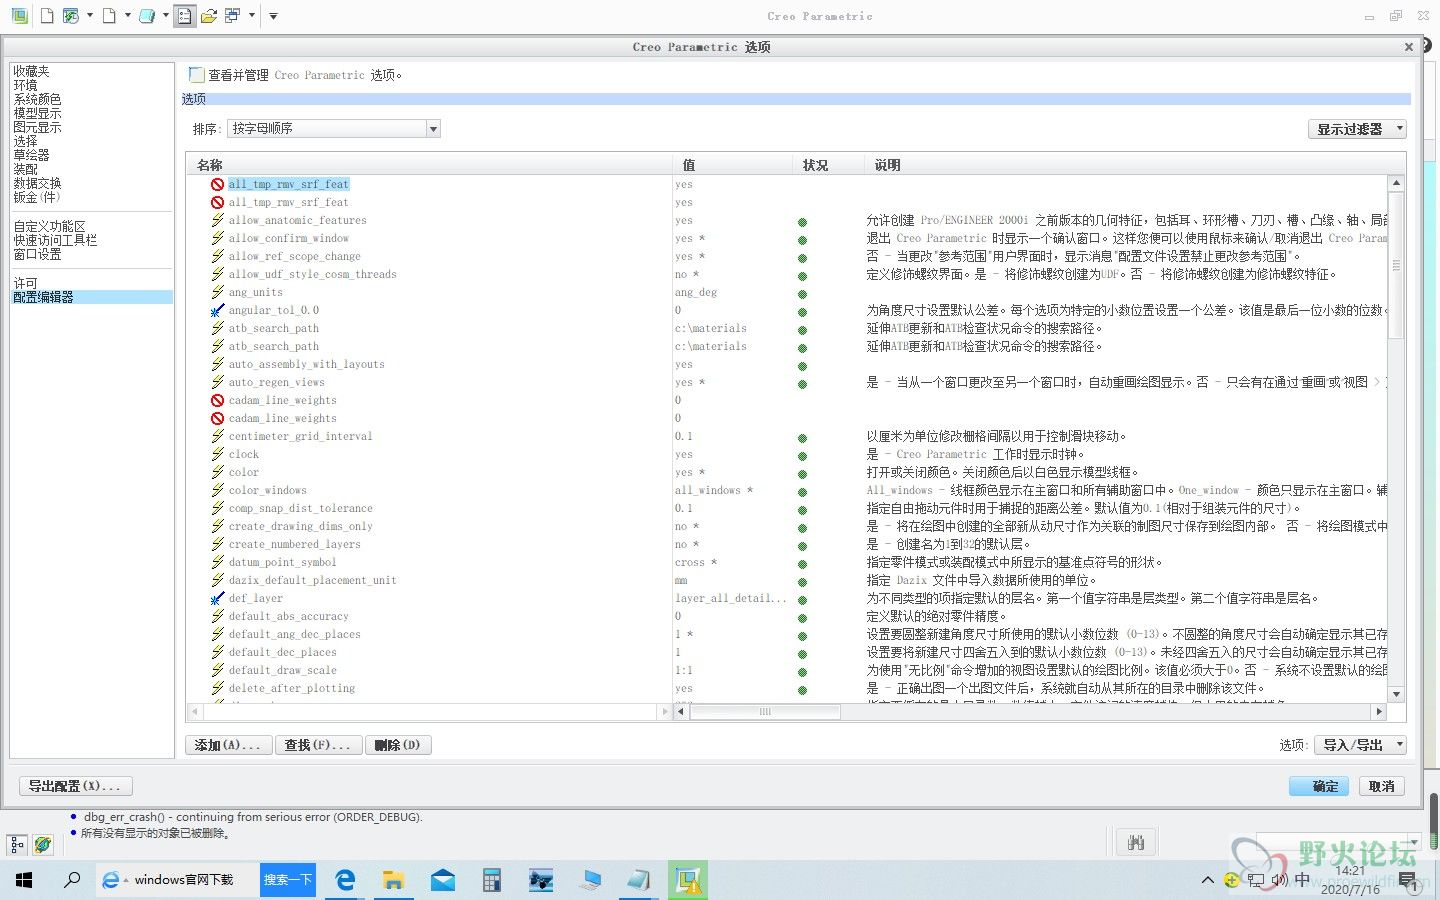The image size is (1440, 900).
Task: Click the New file icon in top toolbar
Action: [47, 16]
